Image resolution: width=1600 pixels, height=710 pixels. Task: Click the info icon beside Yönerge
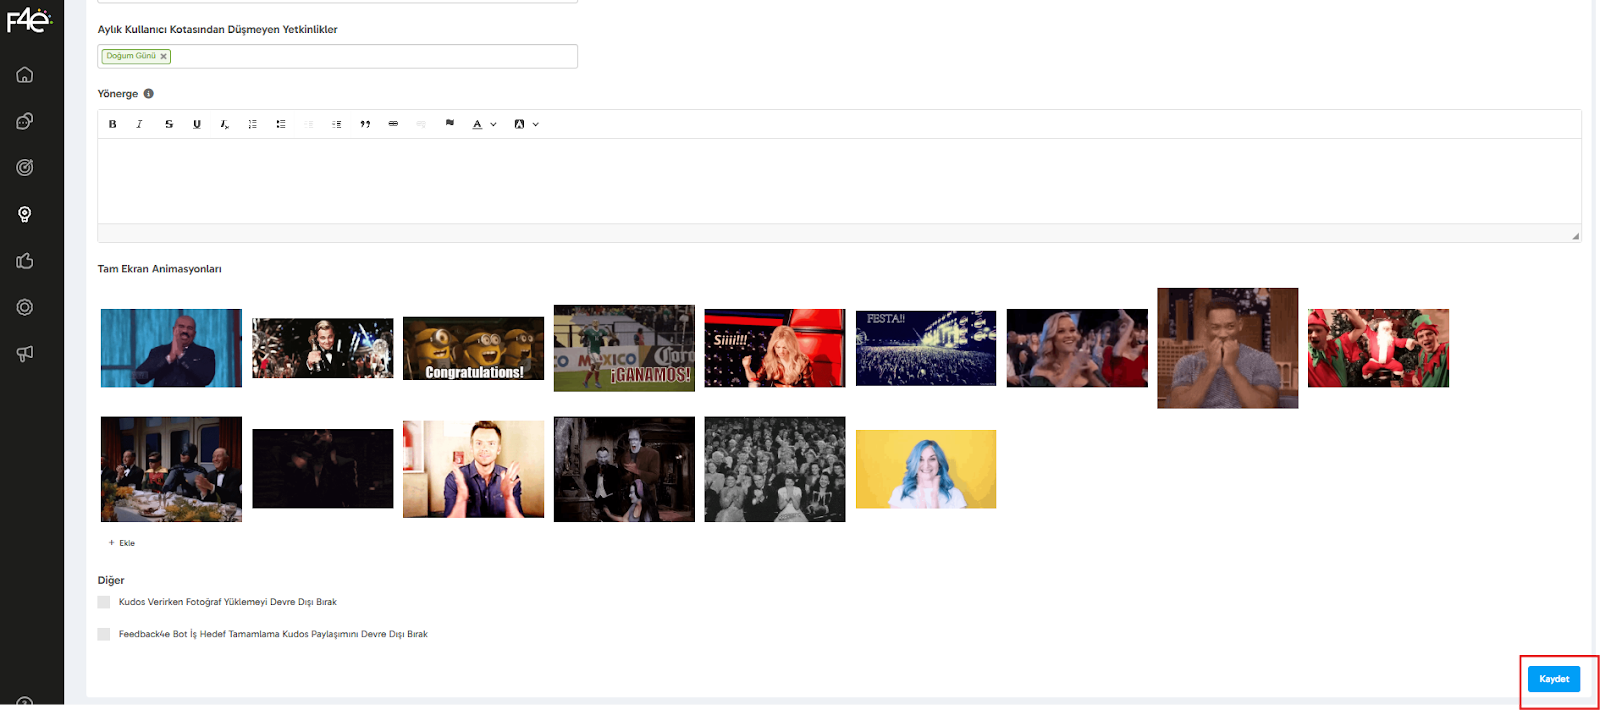(x=149, y=94)
